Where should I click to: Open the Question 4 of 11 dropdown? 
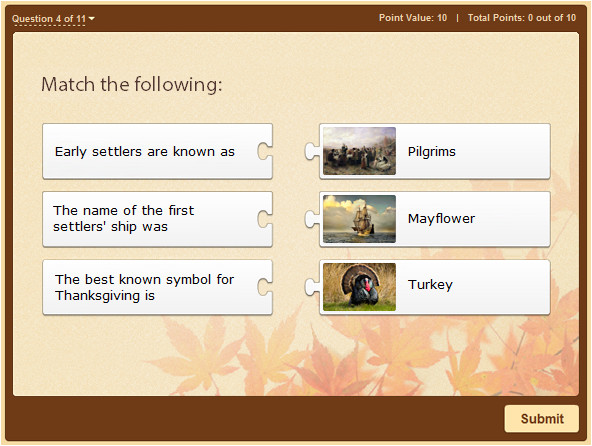pyautogui.click(x=53, y=19)
